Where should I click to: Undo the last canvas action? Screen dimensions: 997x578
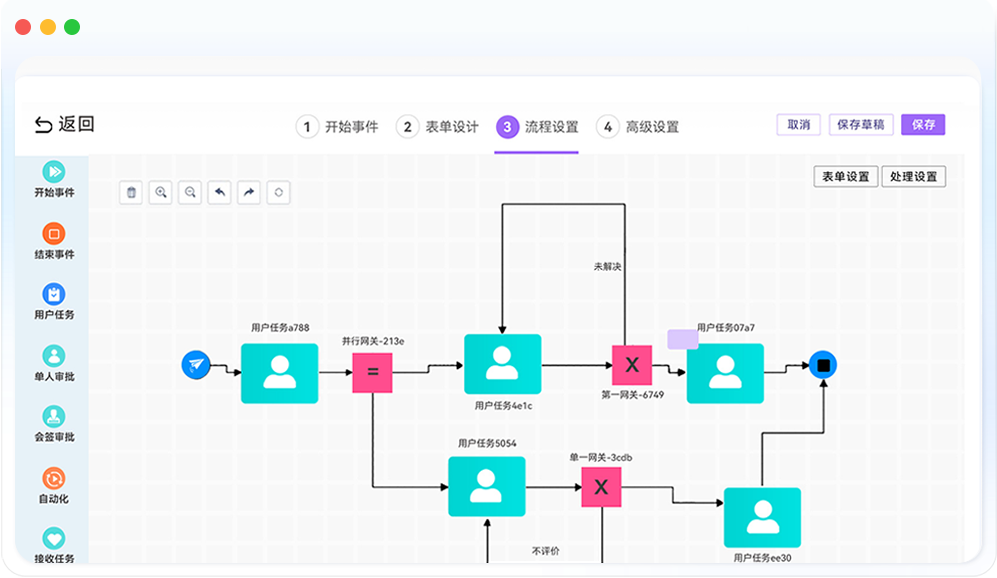[220, 192]
